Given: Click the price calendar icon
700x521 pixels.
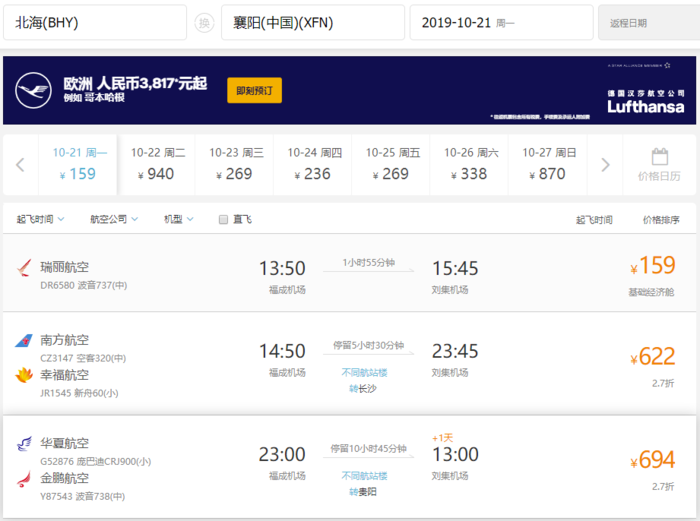Looking at the screenshot, I should (659, 157).
